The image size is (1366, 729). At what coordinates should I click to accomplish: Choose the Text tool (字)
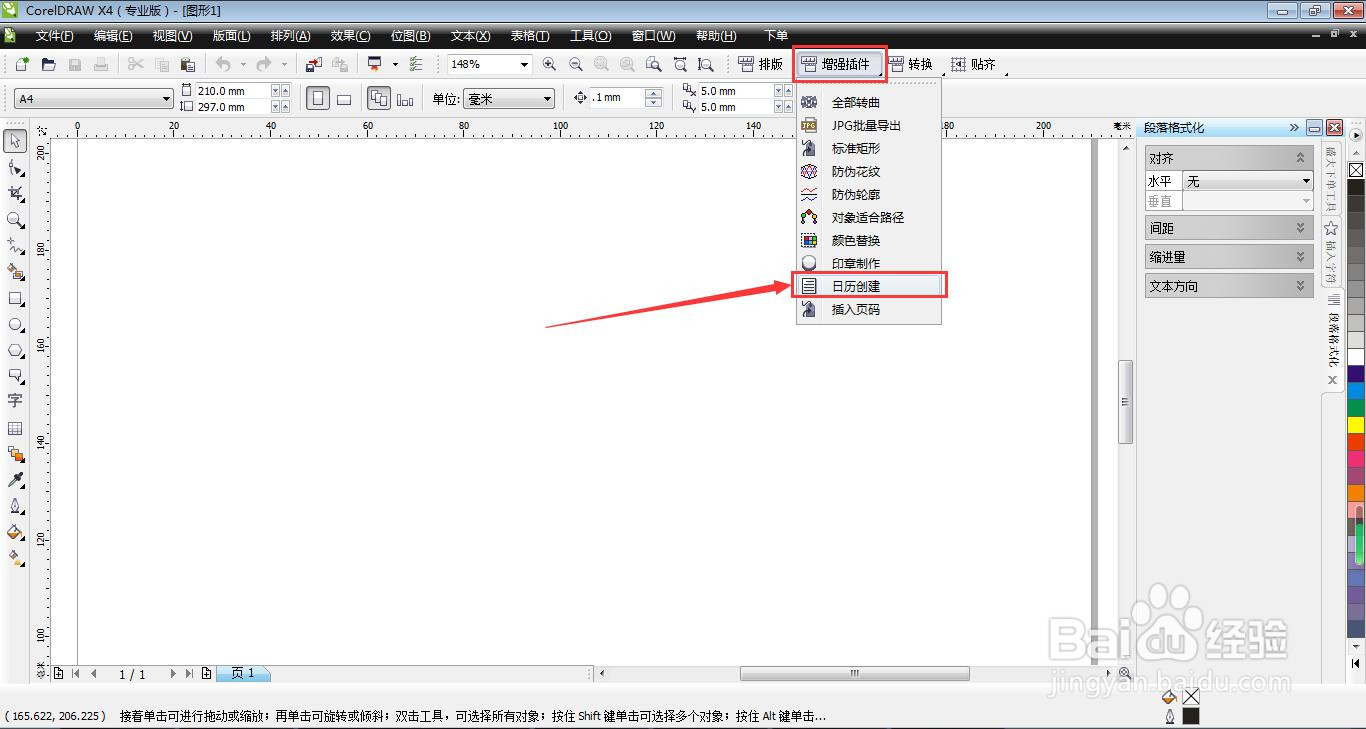pyautogui.click(x=15, y=401)
